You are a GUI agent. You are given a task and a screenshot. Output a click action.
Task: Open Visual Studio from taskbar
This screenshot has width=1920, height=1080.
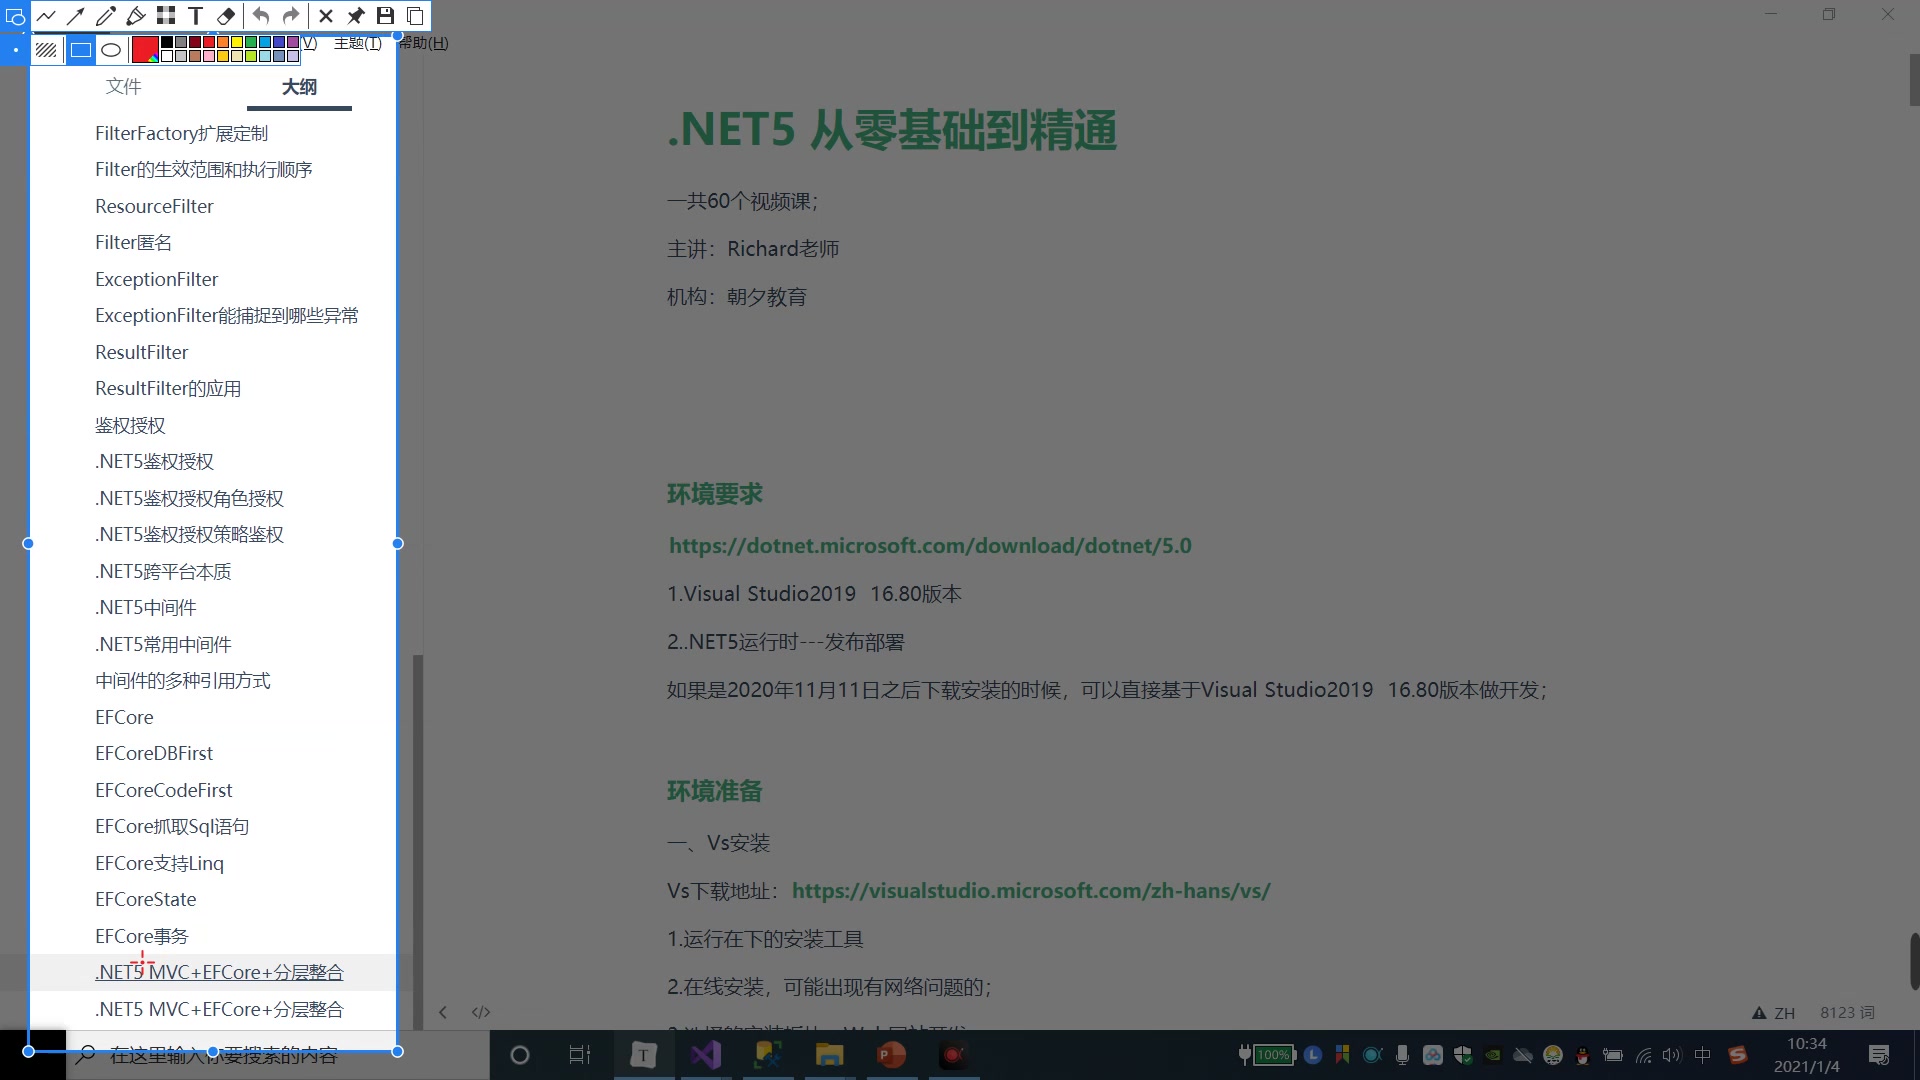coord(706,1055)
